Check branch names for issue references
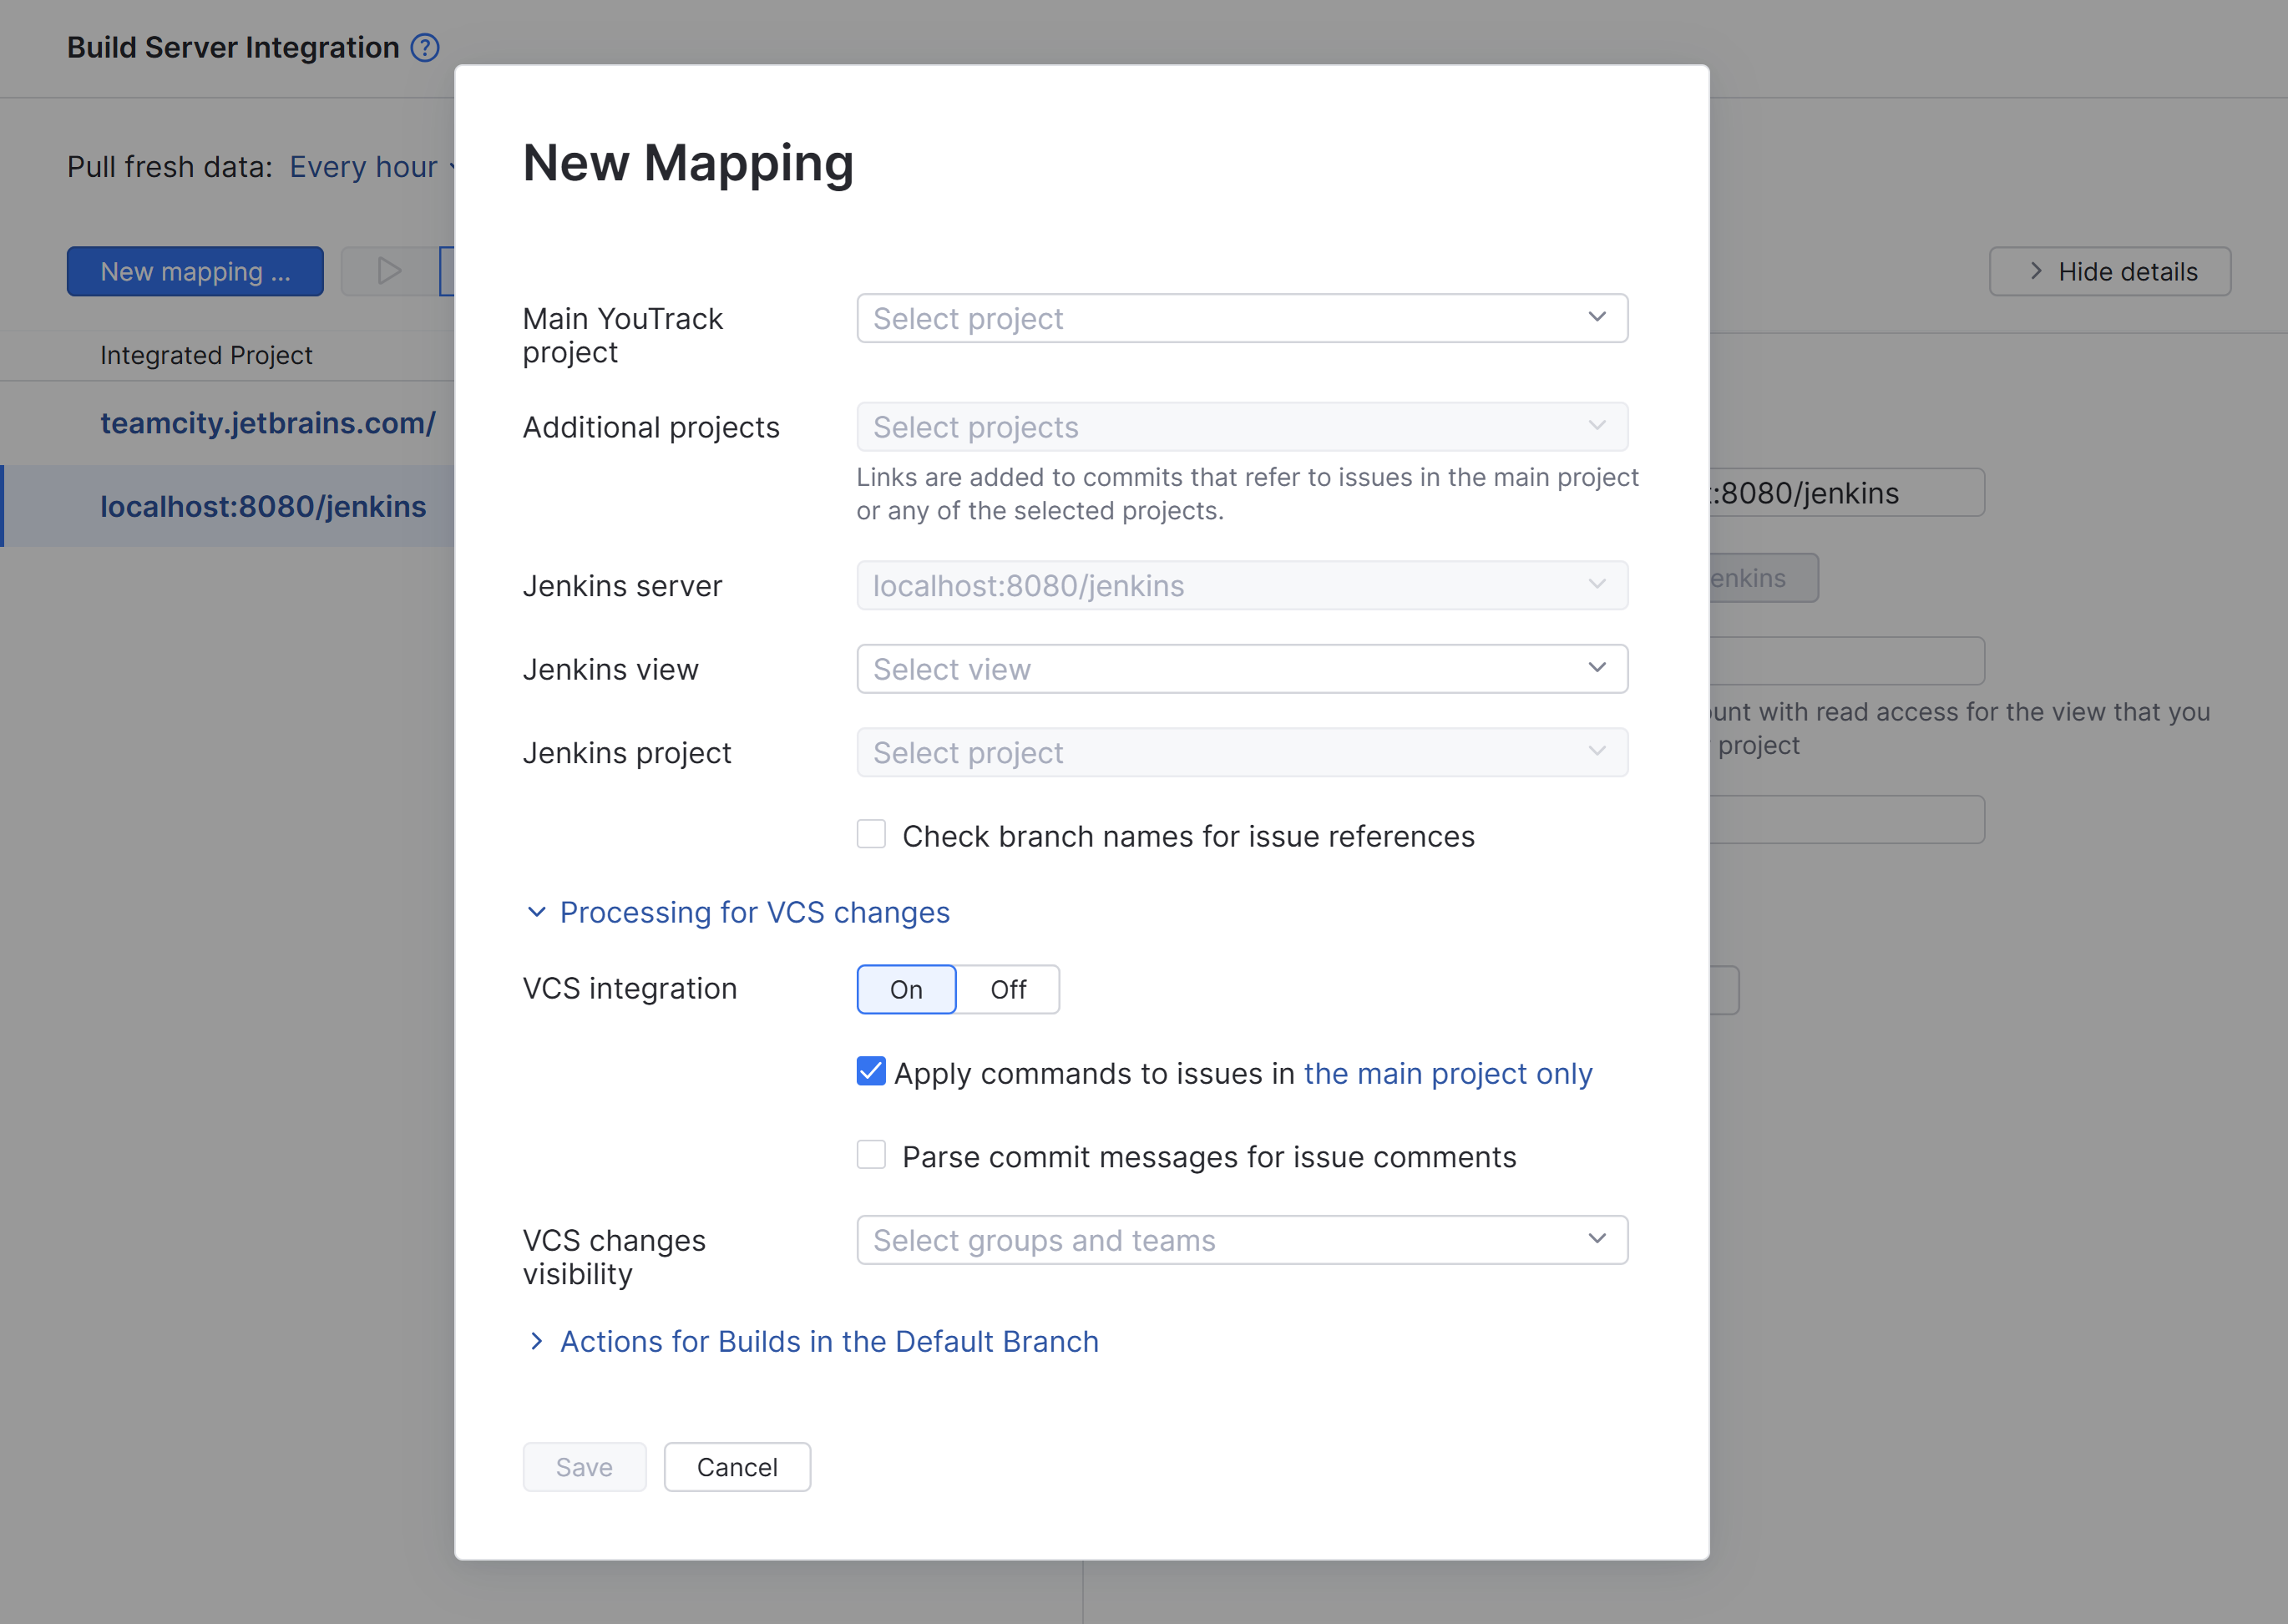 pos(871,834)
